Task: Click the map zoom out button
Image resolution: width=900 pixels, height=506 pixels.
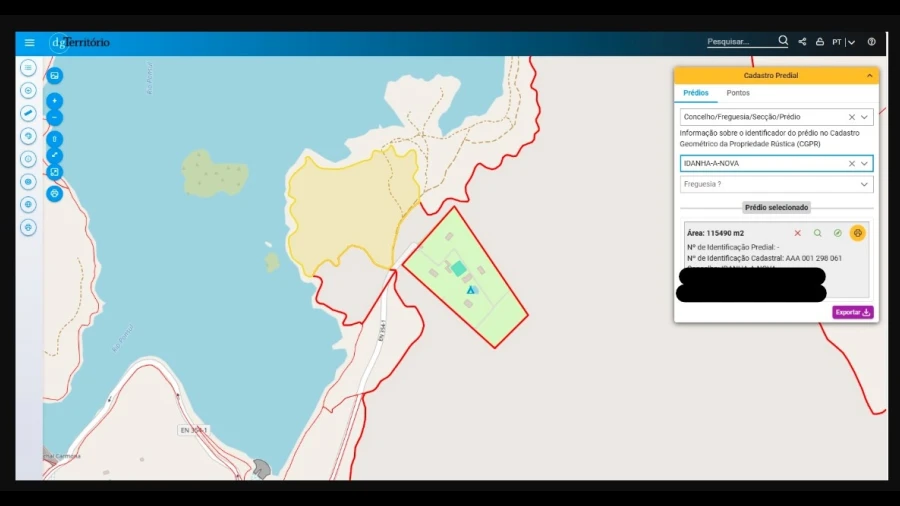Action: (55, 118)
